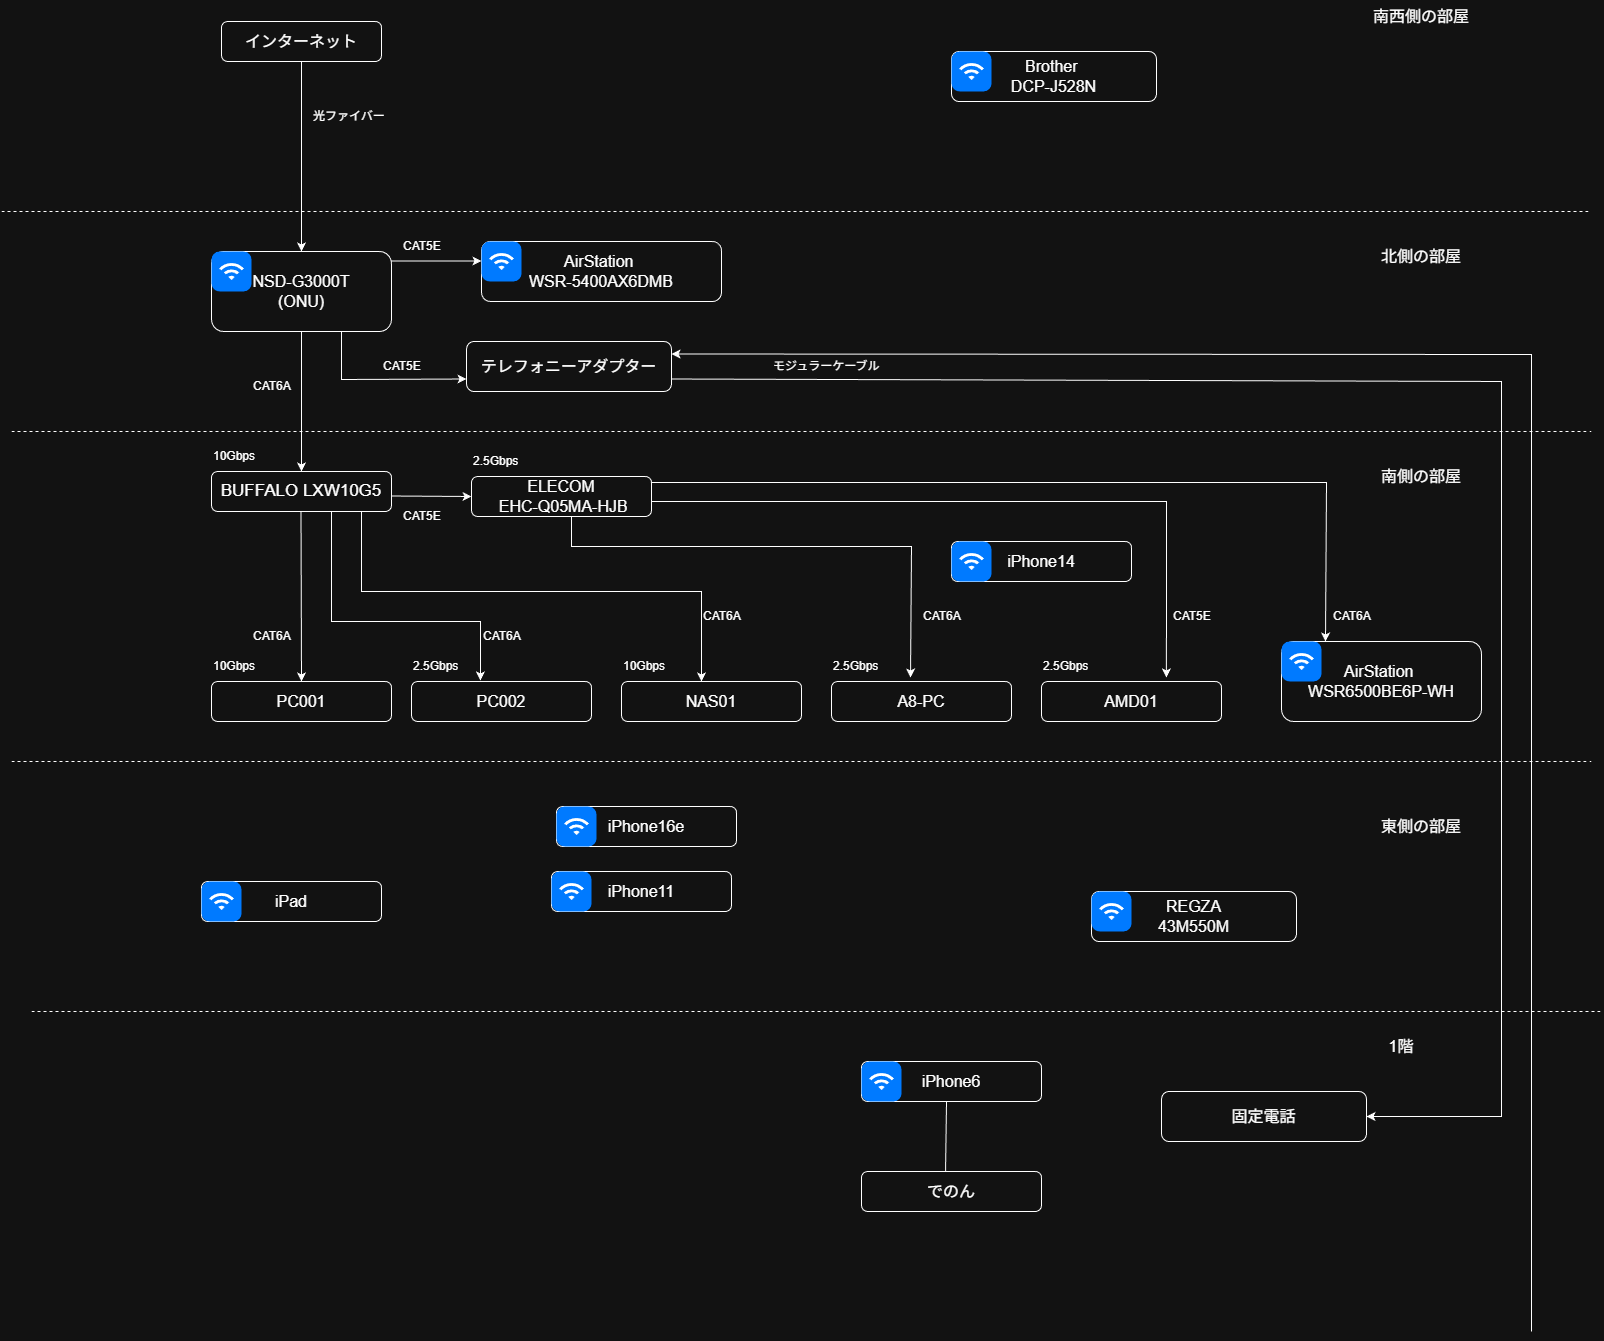
Task: Click the 10Gbps label above NAS01
Action: point(644,666)
